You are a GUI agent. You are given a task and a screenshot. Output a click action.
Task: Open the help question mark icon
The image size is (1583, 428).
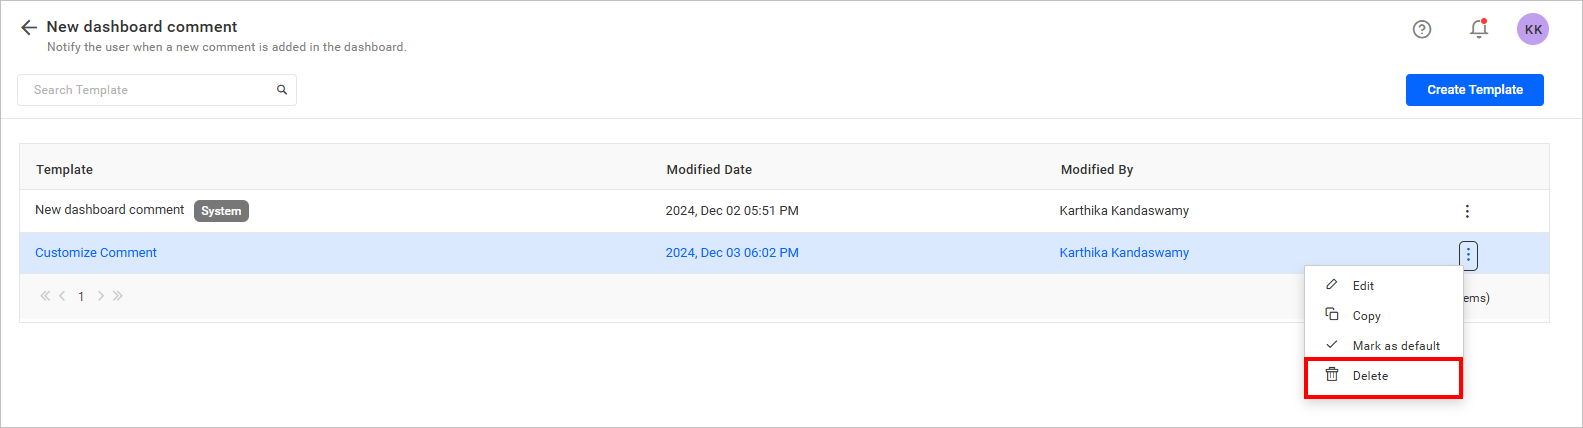(x=1421, y=30)
